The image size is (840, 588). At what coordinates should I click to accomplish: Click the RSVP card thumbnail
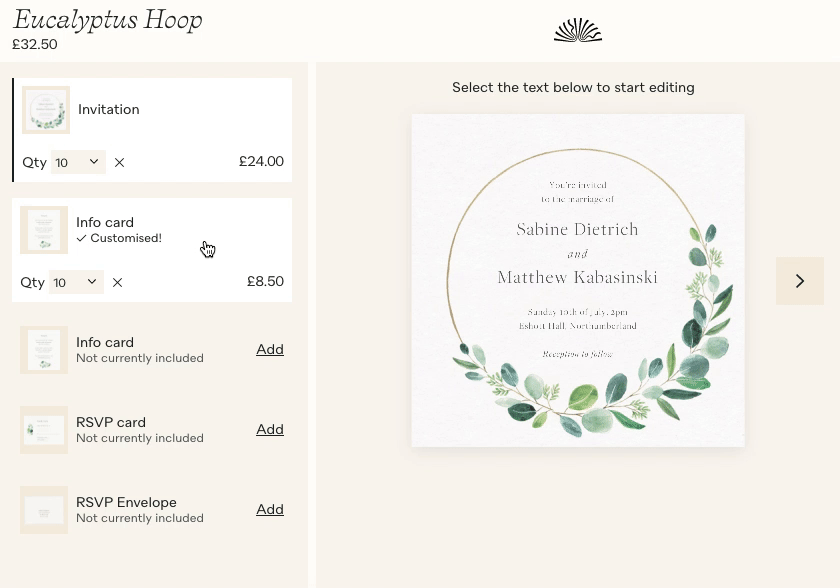pyautogui.click(x=44, y=430)
